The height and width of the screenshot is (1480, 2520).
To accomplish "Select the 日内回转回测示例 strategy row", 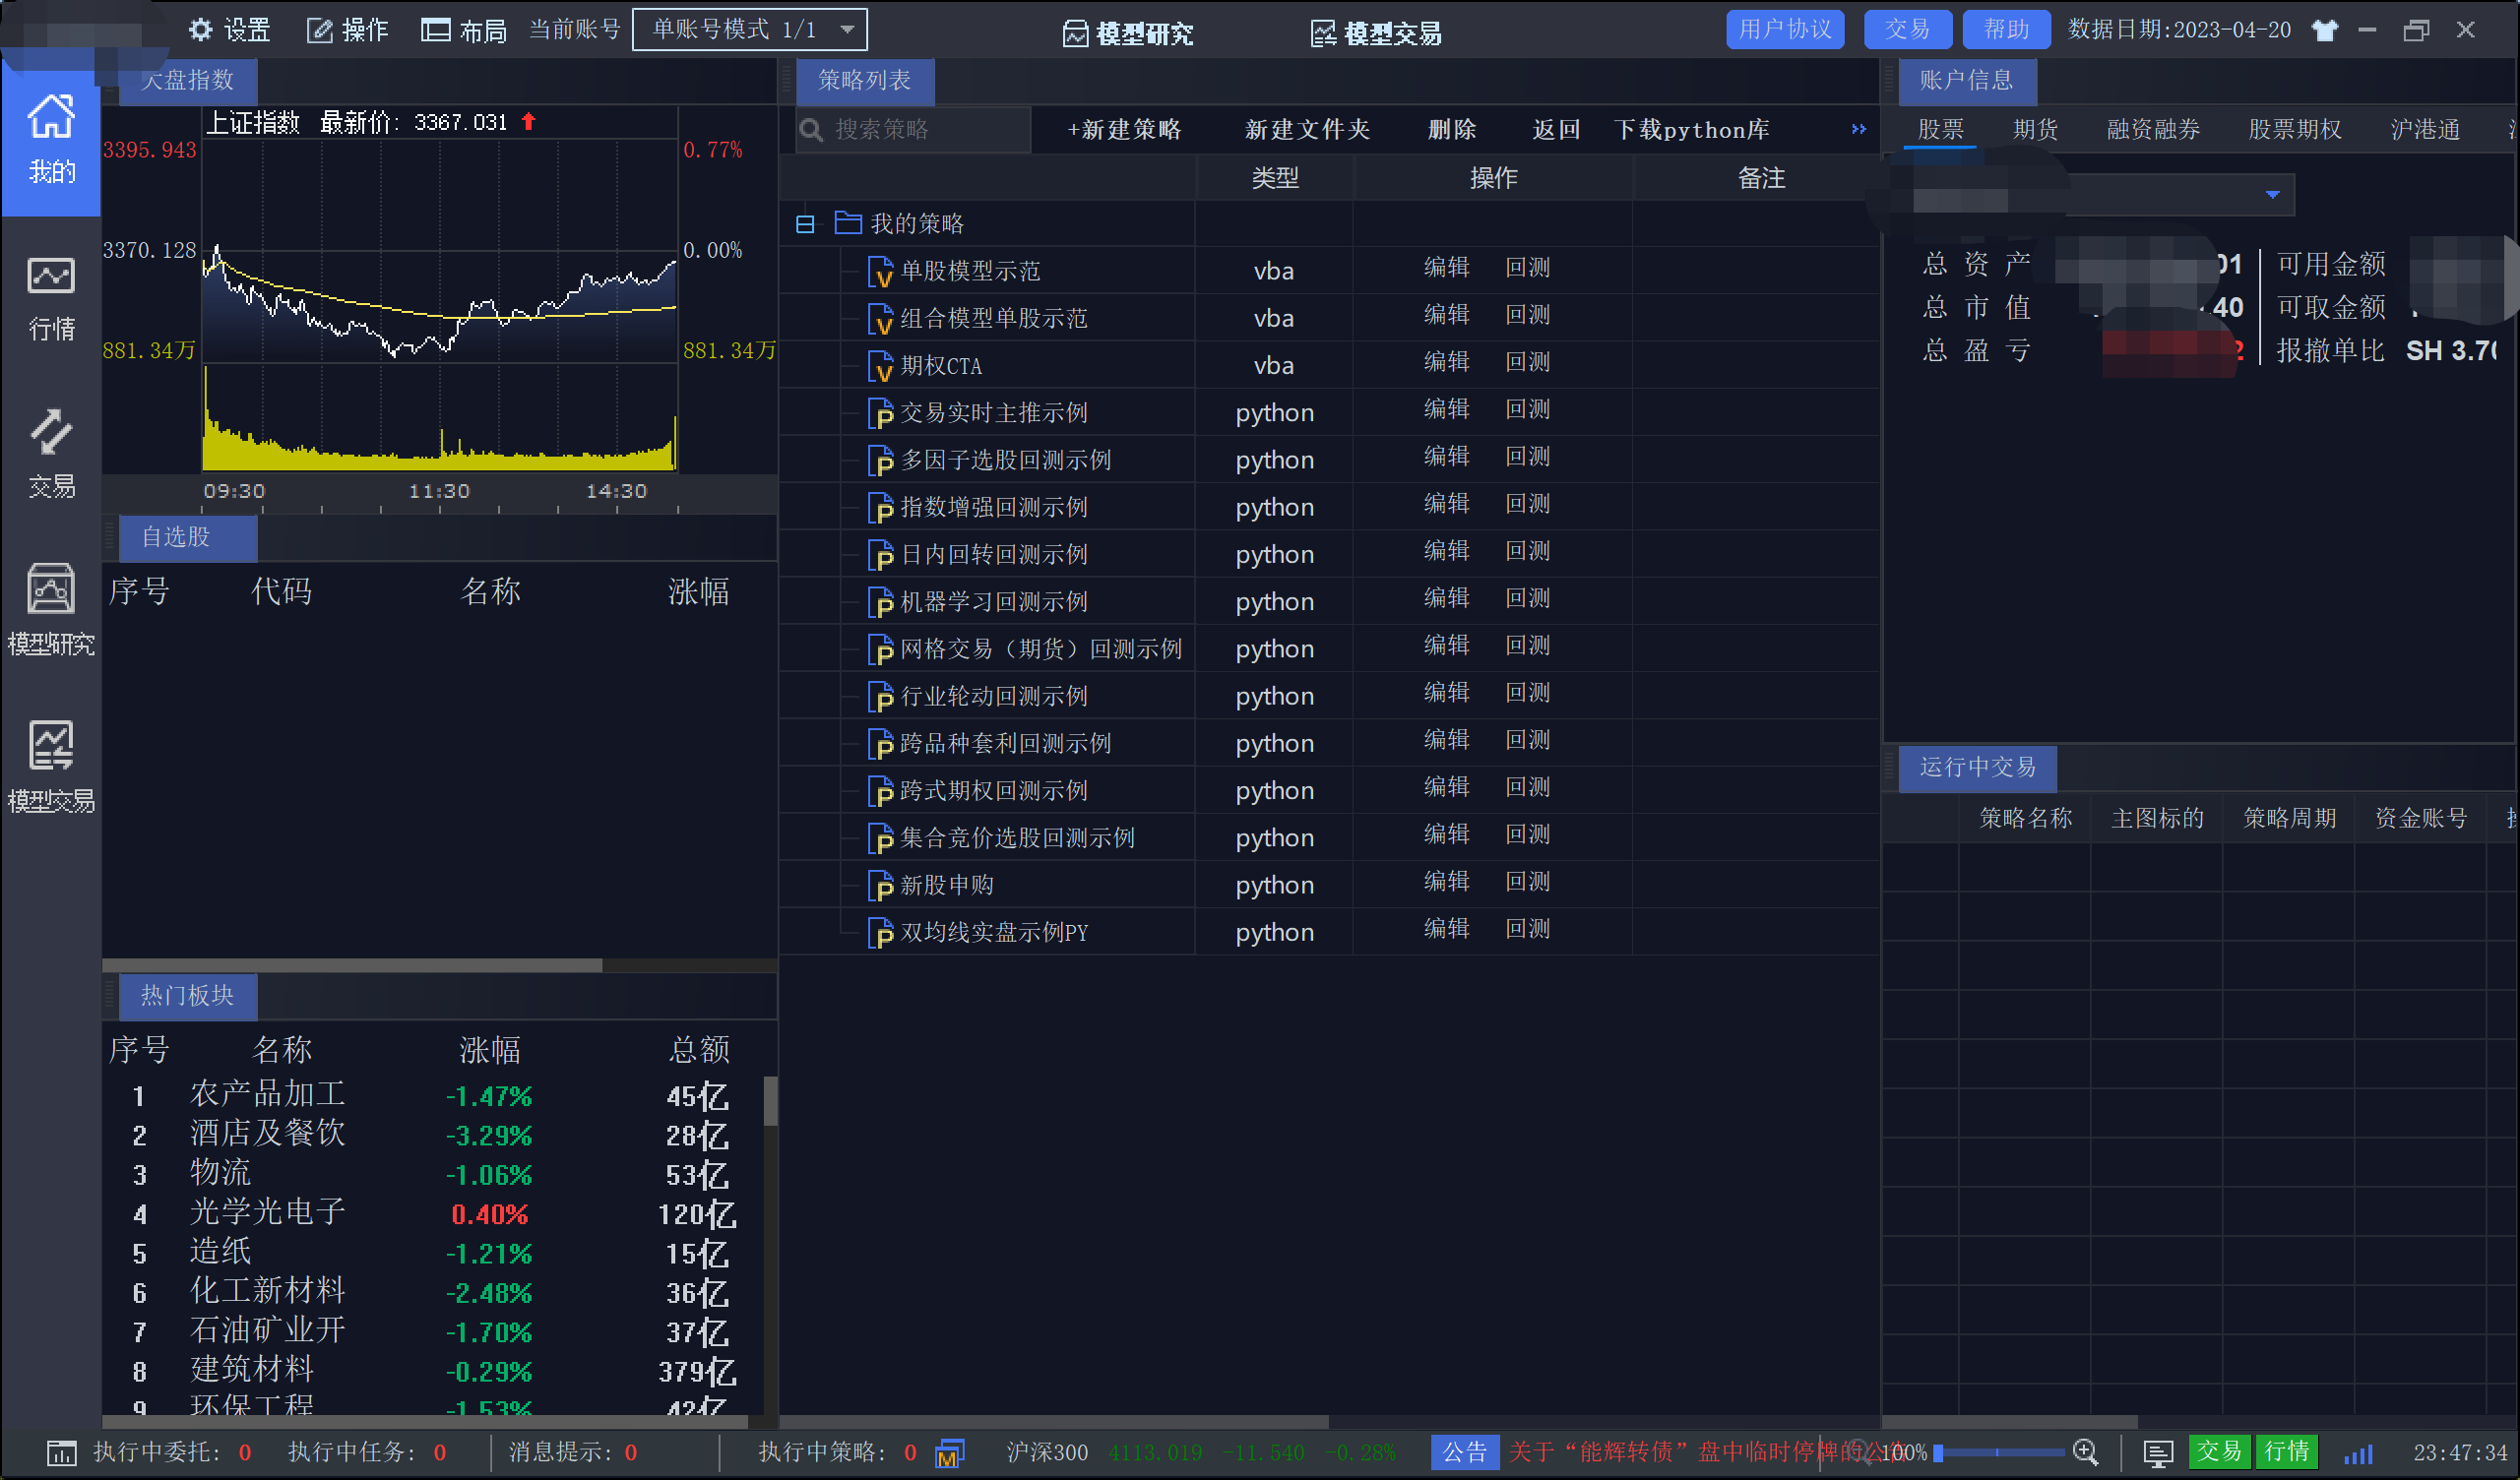I will click(1328, 554).
